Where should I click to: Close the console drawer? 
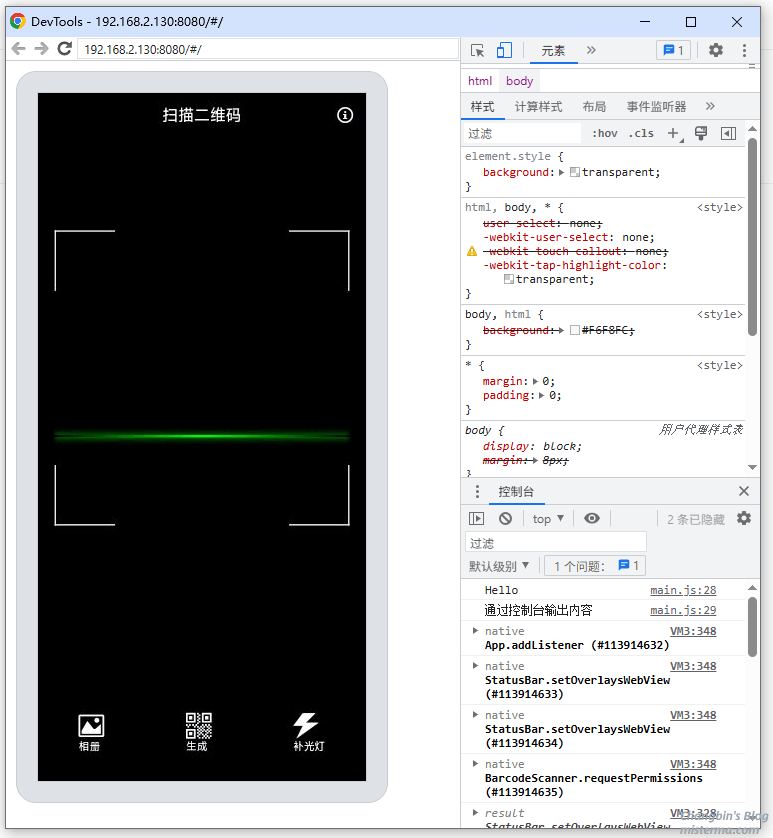(744, 491)
